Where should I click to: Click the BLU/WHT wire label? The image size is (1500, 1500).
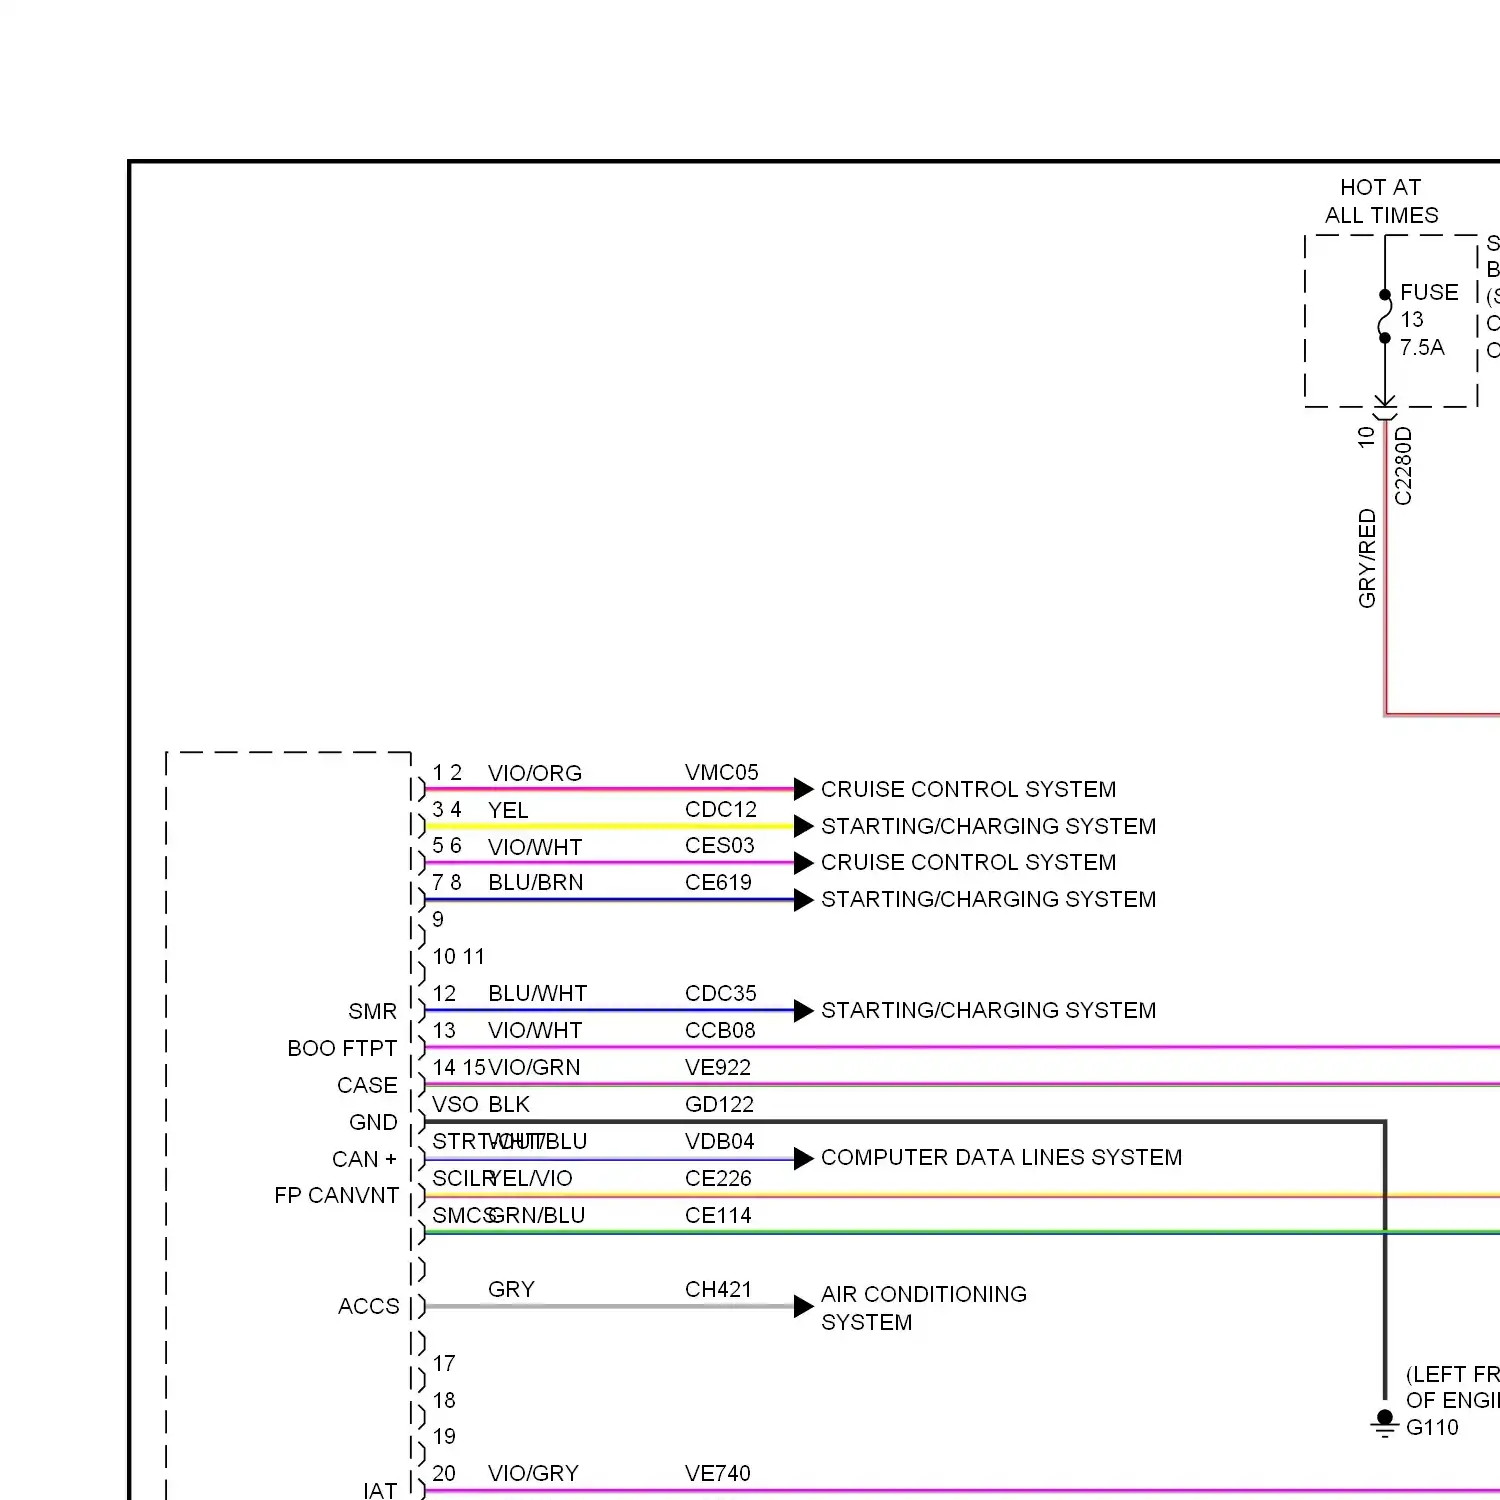[537, 993]
